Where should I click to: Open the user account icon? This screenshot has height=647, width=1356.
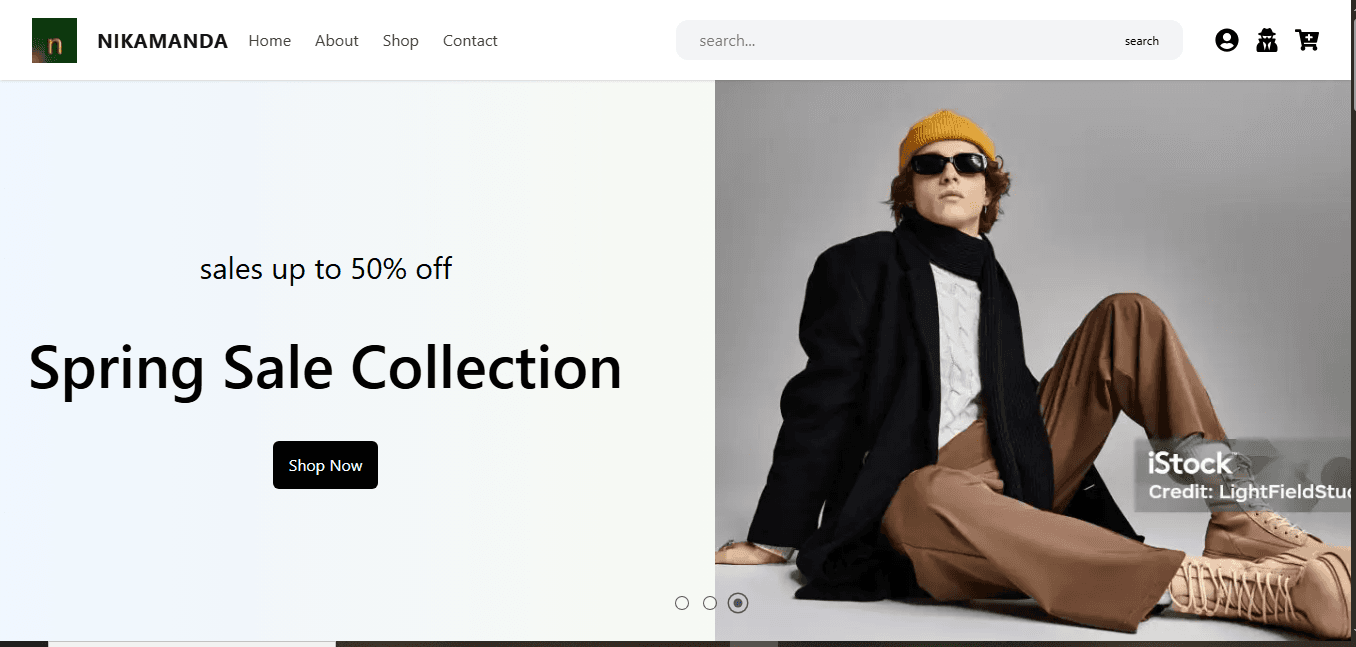coord(1227,40)
